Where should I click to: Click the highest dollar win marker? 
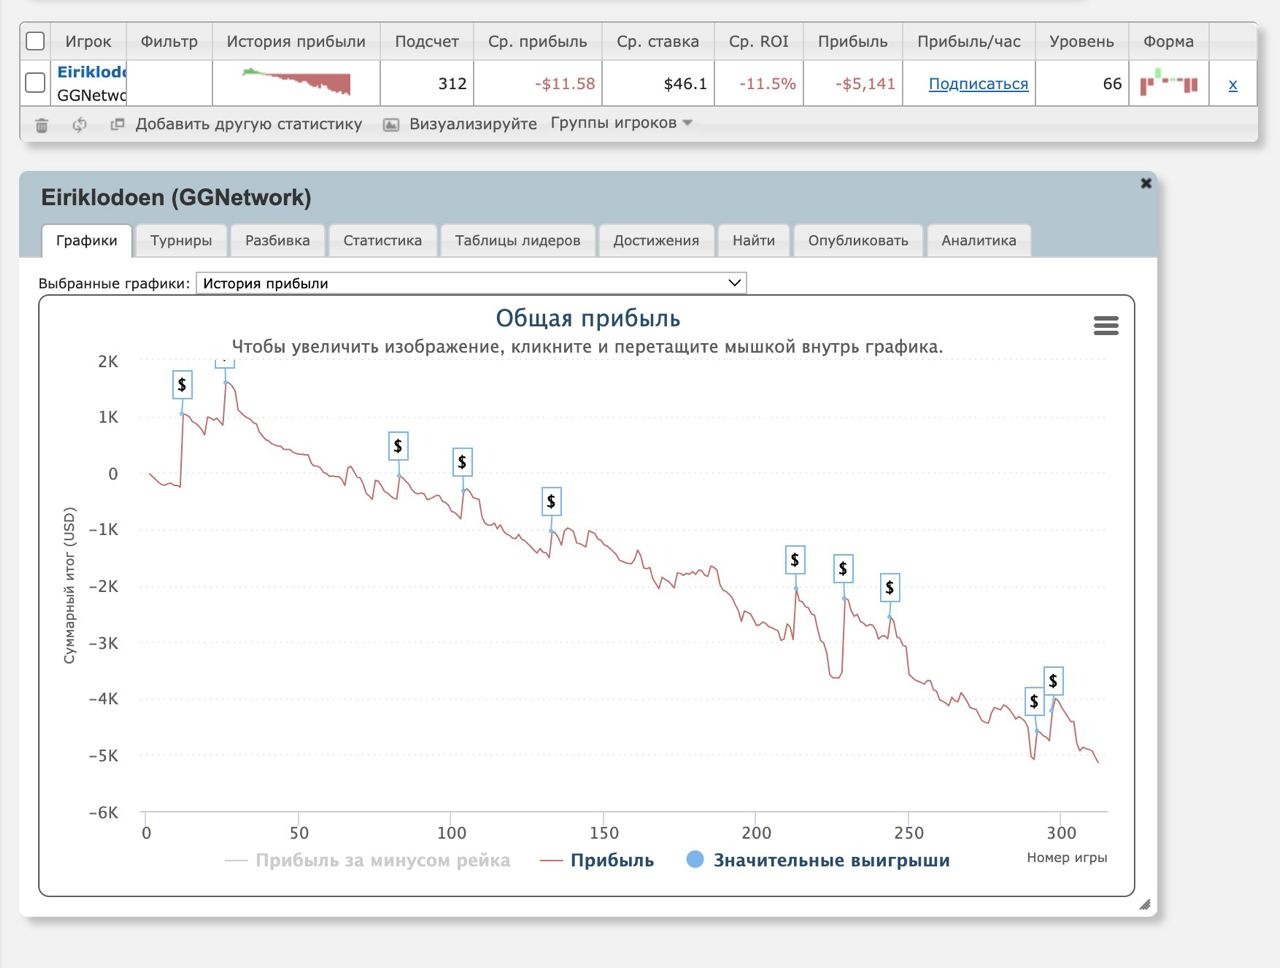pos(225,362)
